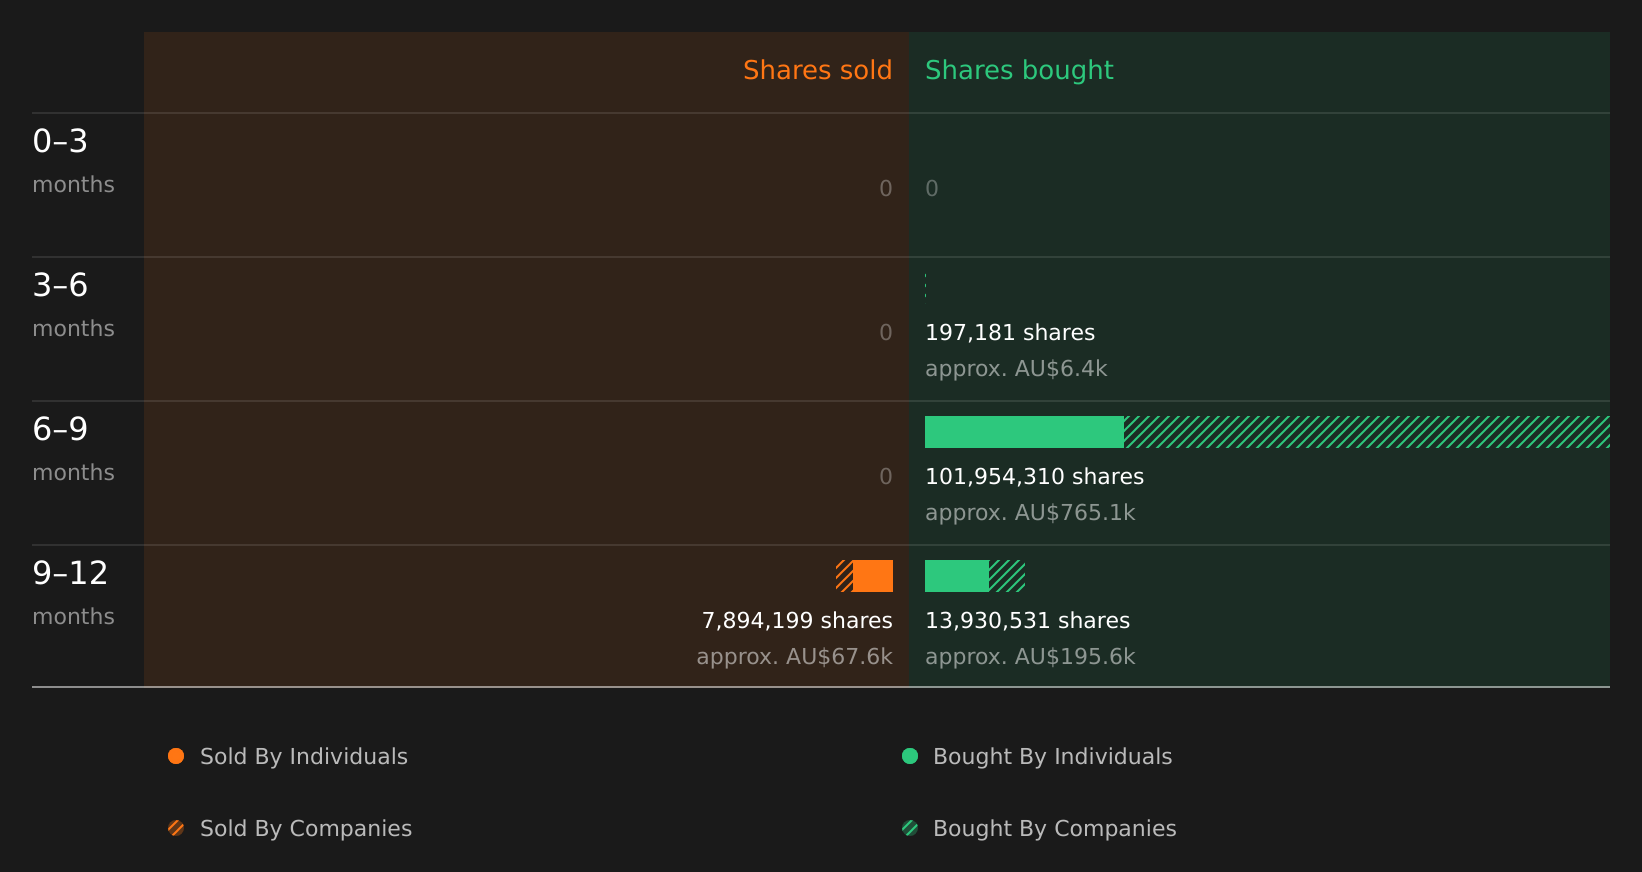The image size is (1642, 872).
Task: Click the sold '0' in 0–3 months row
Action: pyautogui.click(x=886, y=189)
